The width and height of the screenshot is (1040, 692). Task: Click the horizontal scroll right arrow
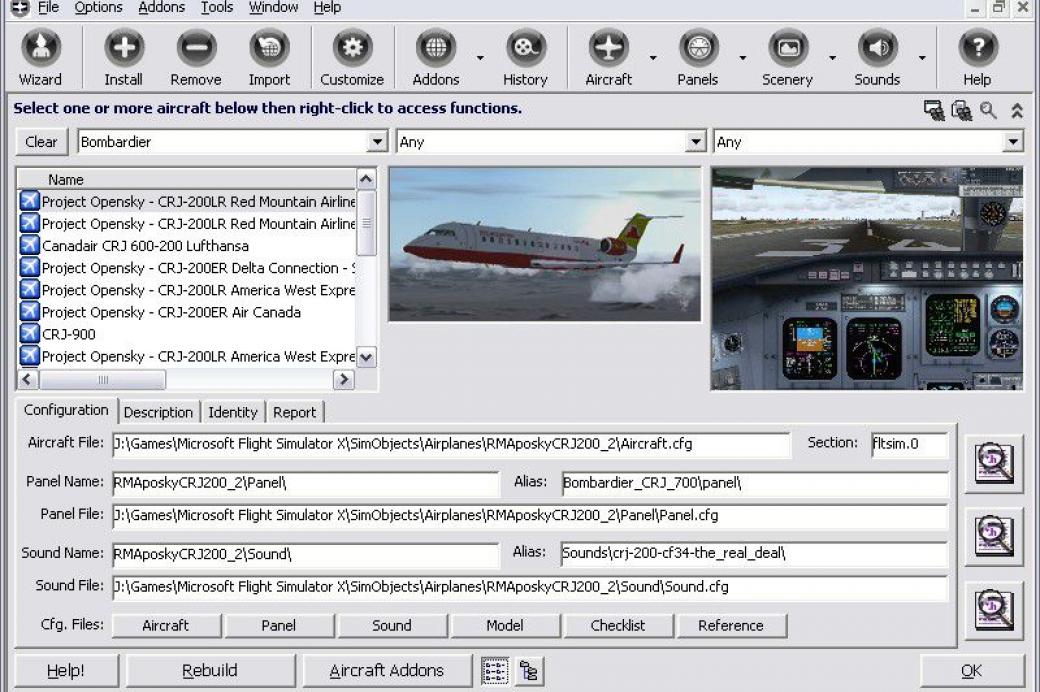coord(344,380)
